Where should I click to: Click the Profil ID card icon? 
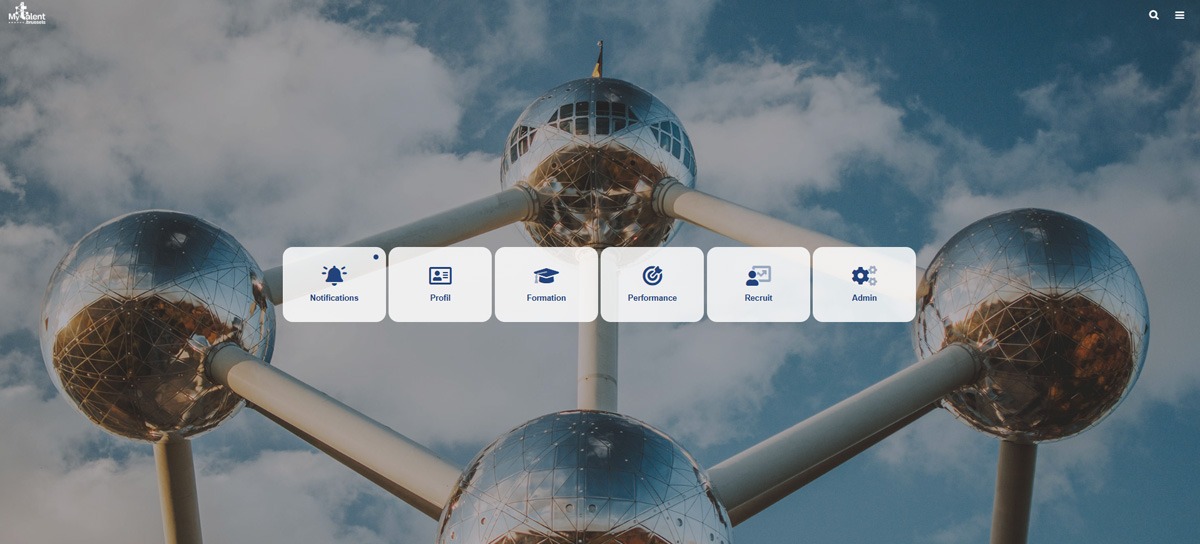click(x=440, y=275)
